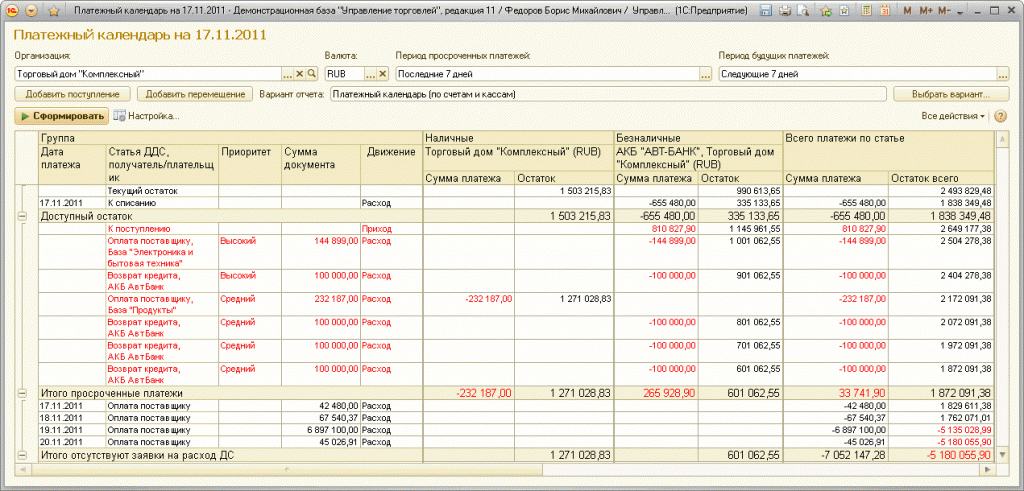Viewport: 1024px width, 491px height.
Task: Click the favorites star next to main menu
Action: click(52, 10)
